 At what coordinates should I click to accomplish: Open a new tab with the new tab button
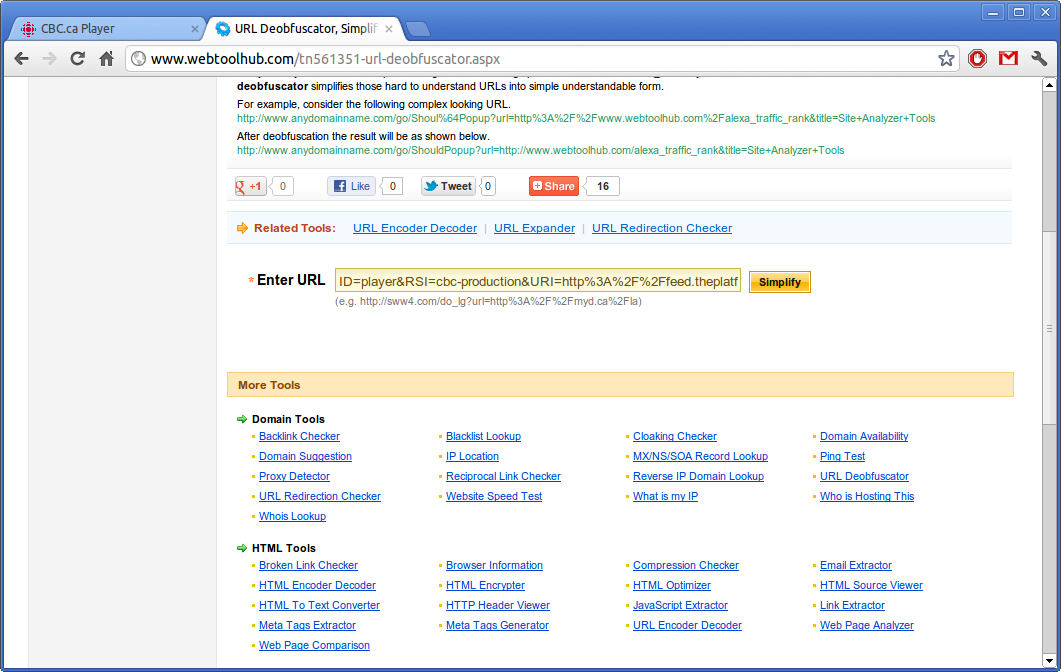pos(417,29)
